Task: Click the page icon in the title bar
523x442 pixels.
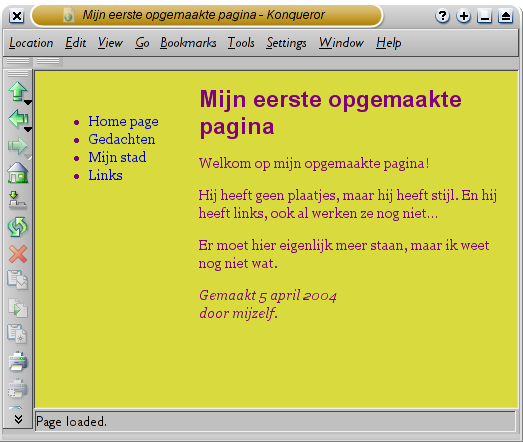Action: [x=68, y=15]
